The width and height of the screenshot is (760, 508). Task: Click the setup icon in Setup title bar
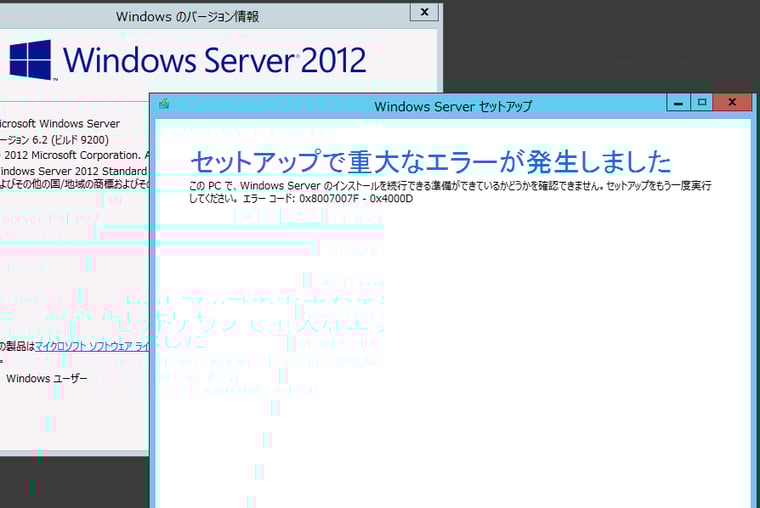[x=164, y=103]
